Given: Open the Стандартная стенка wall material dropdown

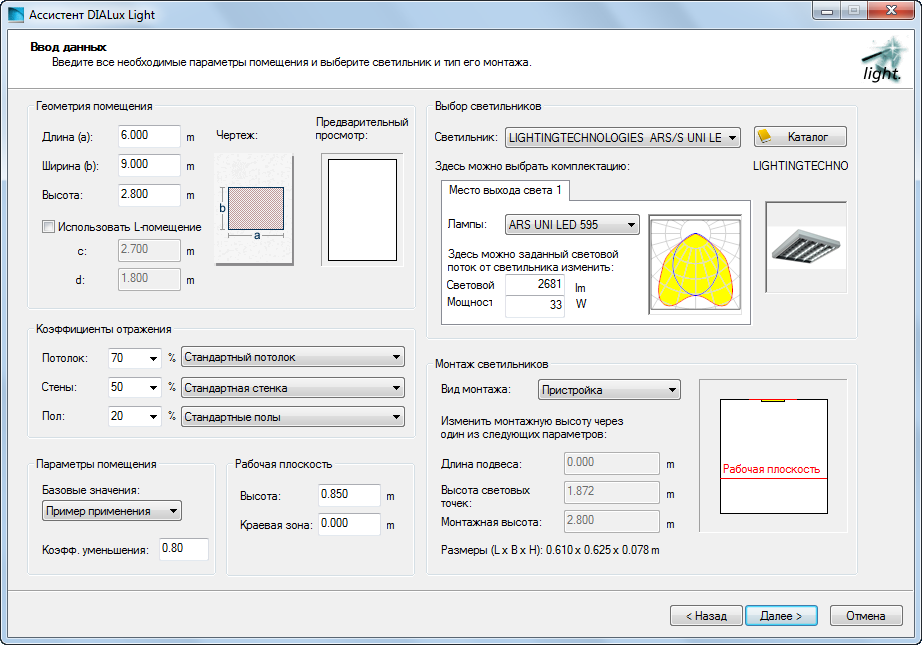Looking at the screenshot, I should tap(292, 387).
